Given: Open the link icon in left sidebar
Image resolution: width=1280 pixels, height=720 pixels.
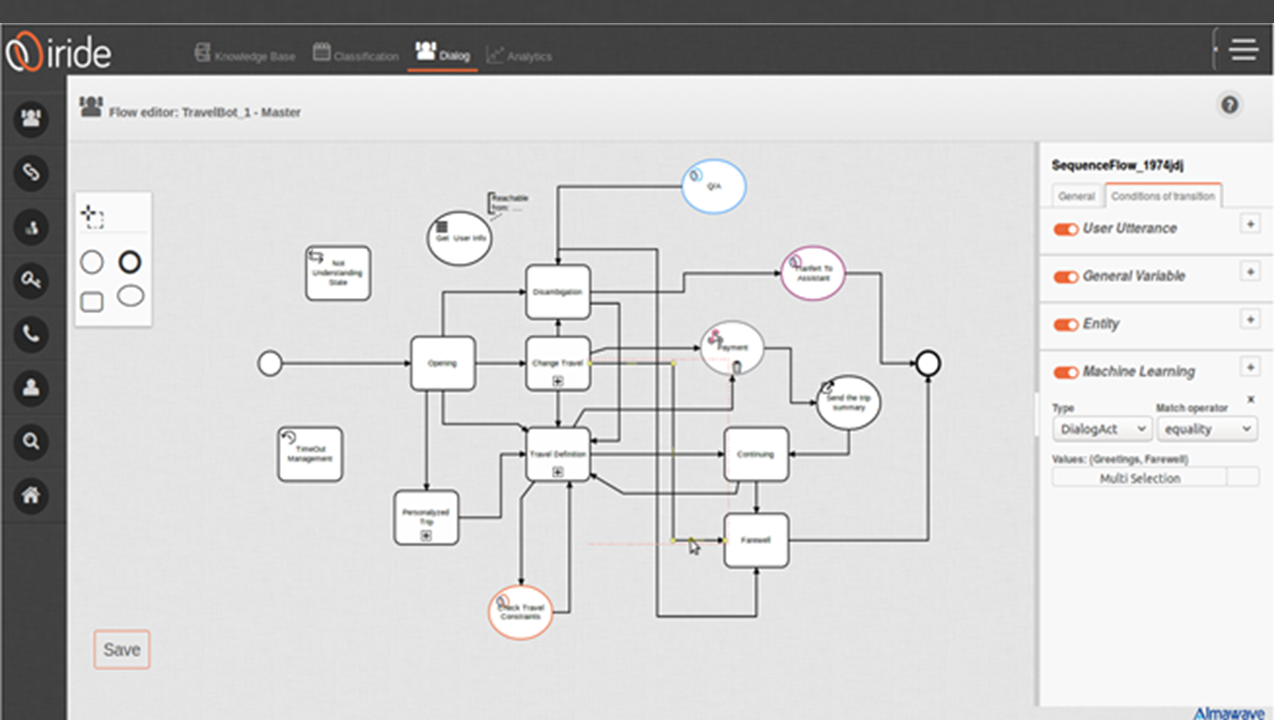Looking at the screenshot, I should tap(31, 173).
